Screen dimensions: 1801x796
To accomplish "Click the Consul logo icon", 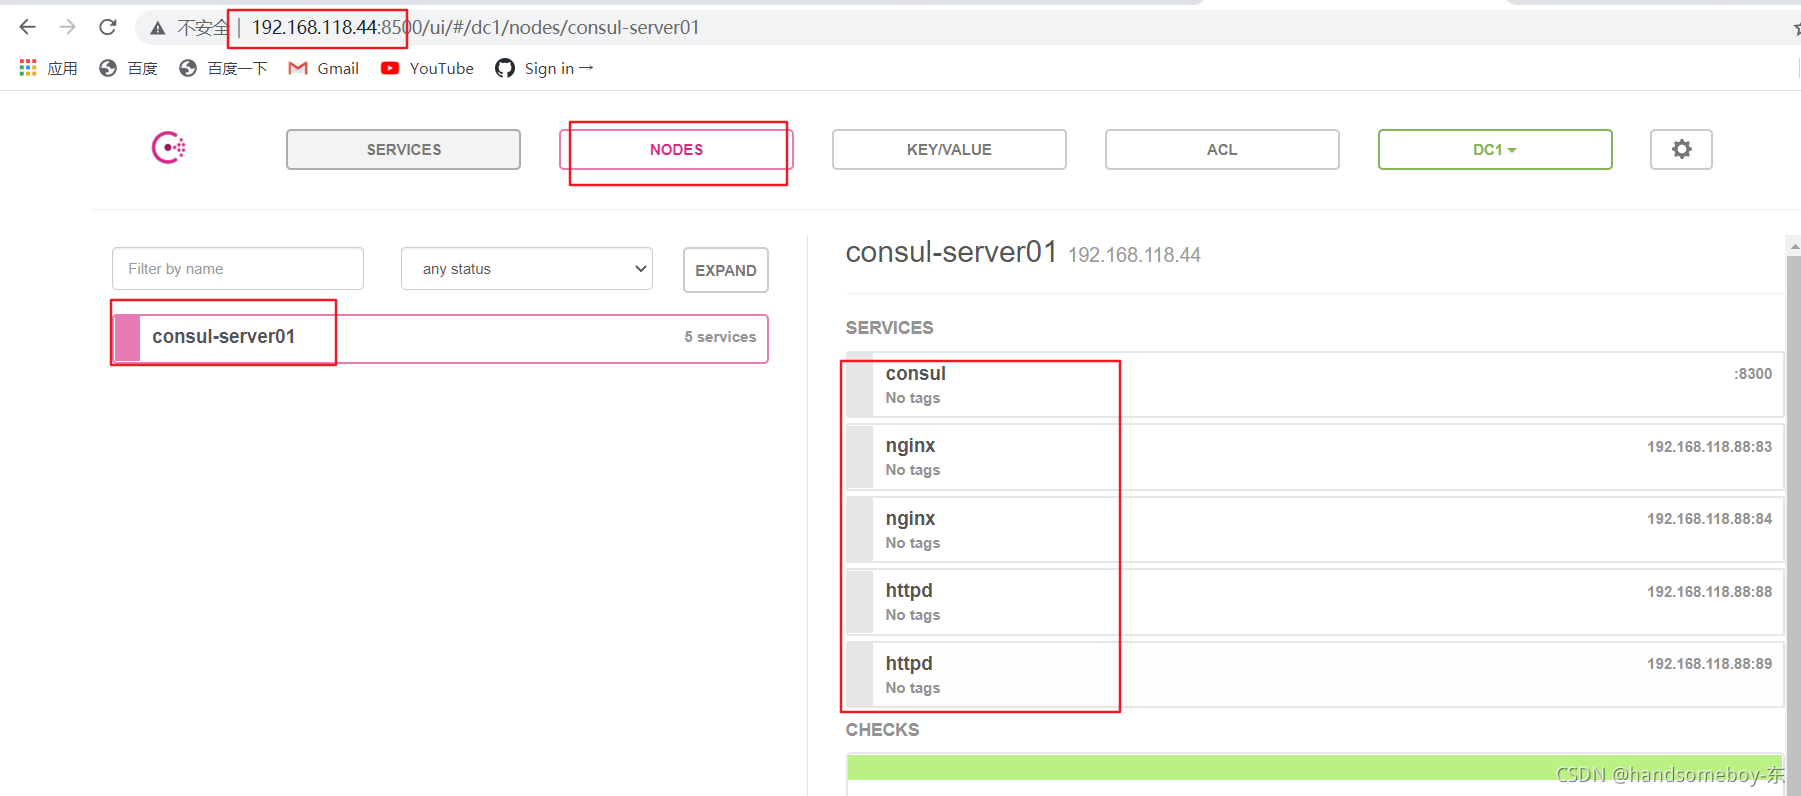I will [x=168, y=148].
